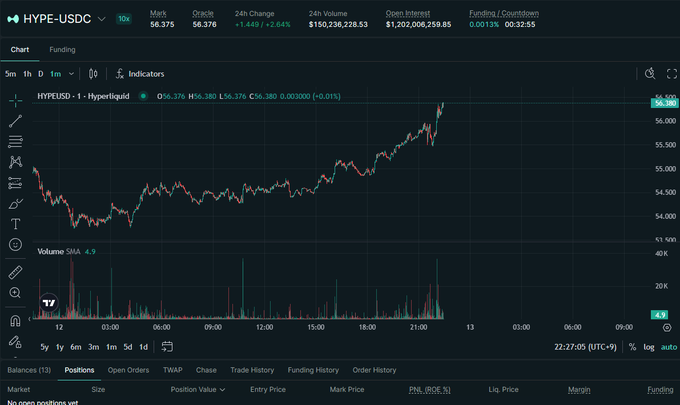
Task: Open the Open Orders tab
Action: click(x=128, y=370)
